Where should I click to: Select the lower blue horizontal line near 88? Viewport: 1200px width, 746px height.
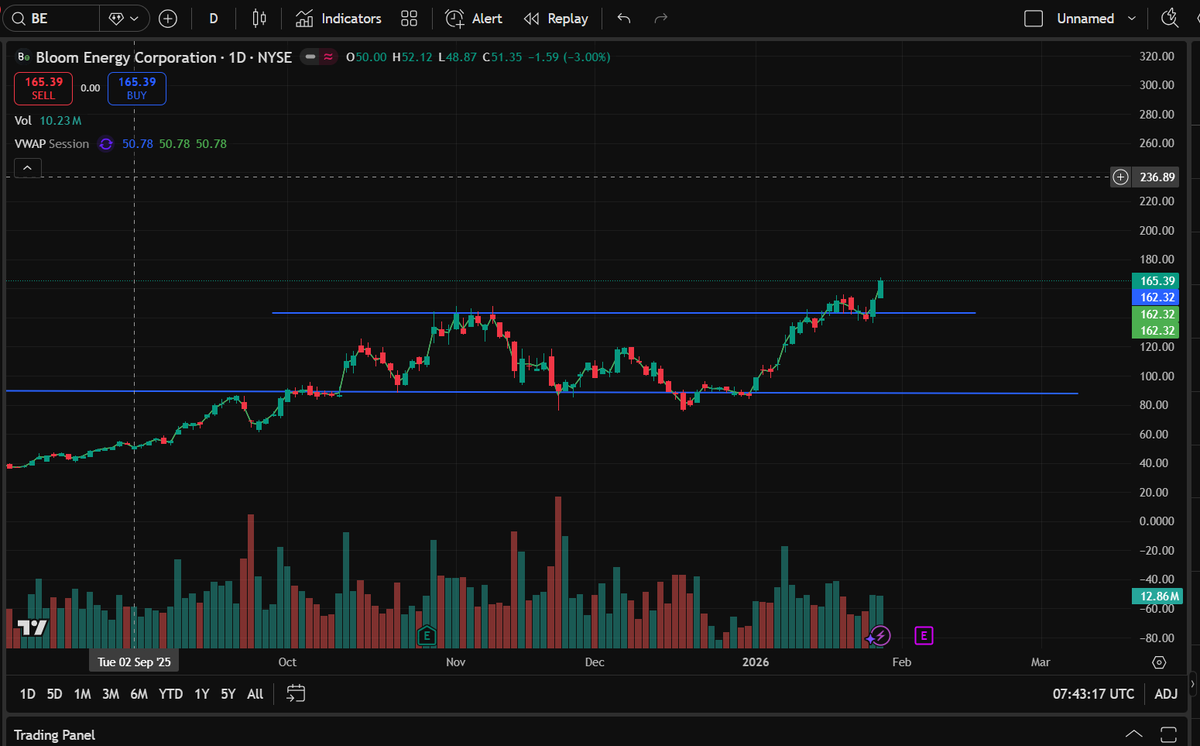click(542, 392)
